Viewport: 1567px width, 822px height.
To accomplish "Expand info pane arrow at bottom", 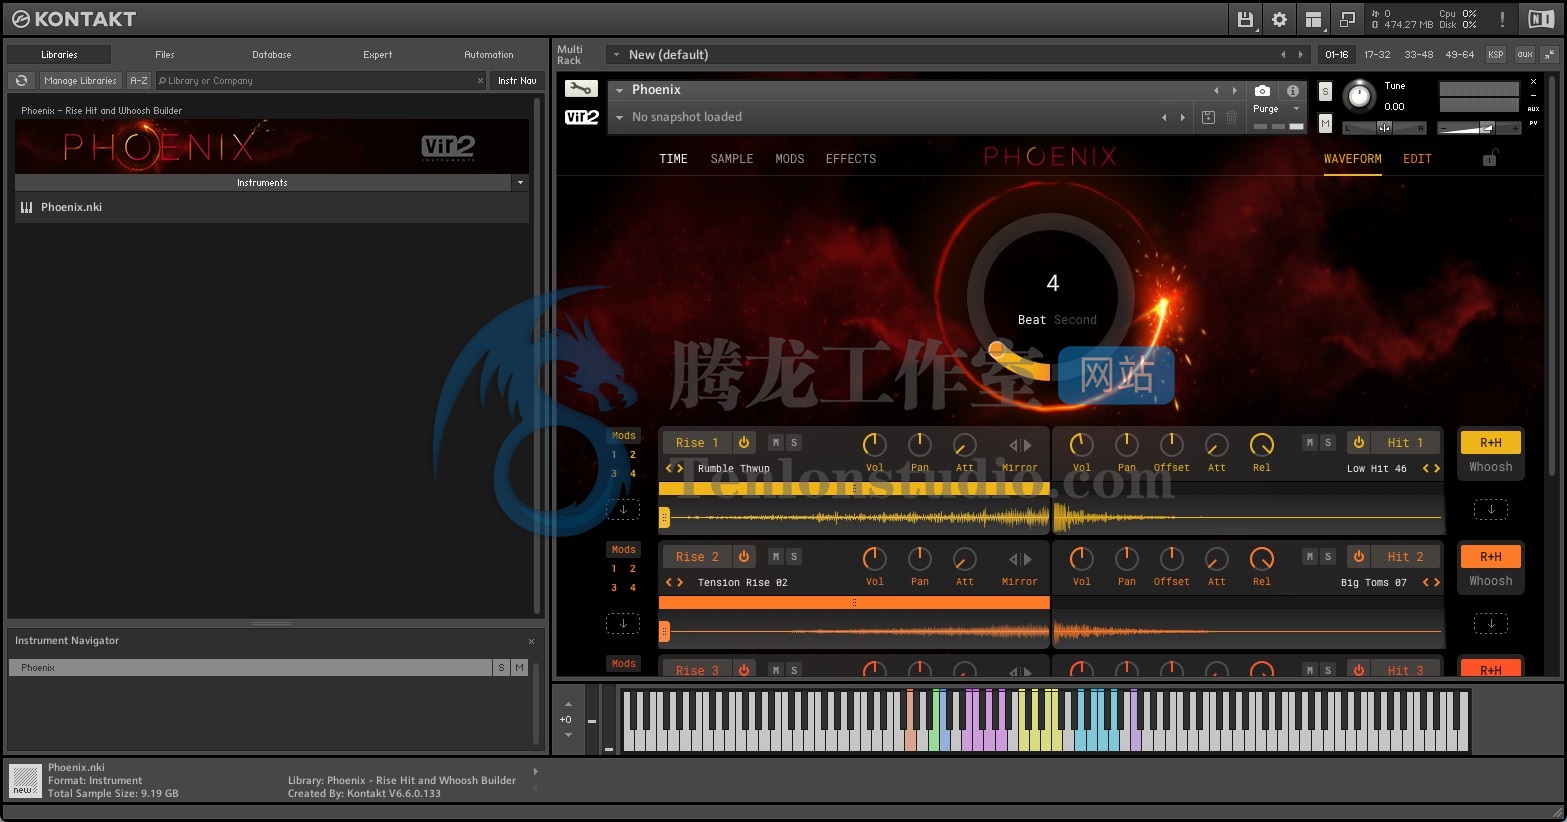I will pos(536,771).
